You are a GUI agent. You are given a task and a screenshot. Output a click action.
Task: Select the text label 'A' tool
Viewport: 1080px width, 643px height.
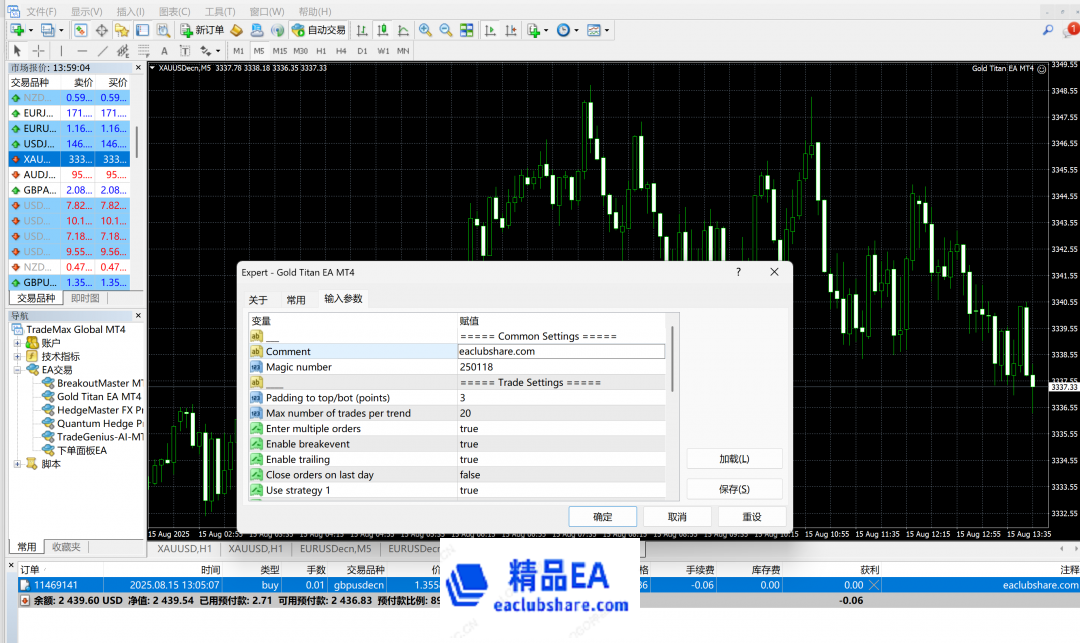coord(164,50)
